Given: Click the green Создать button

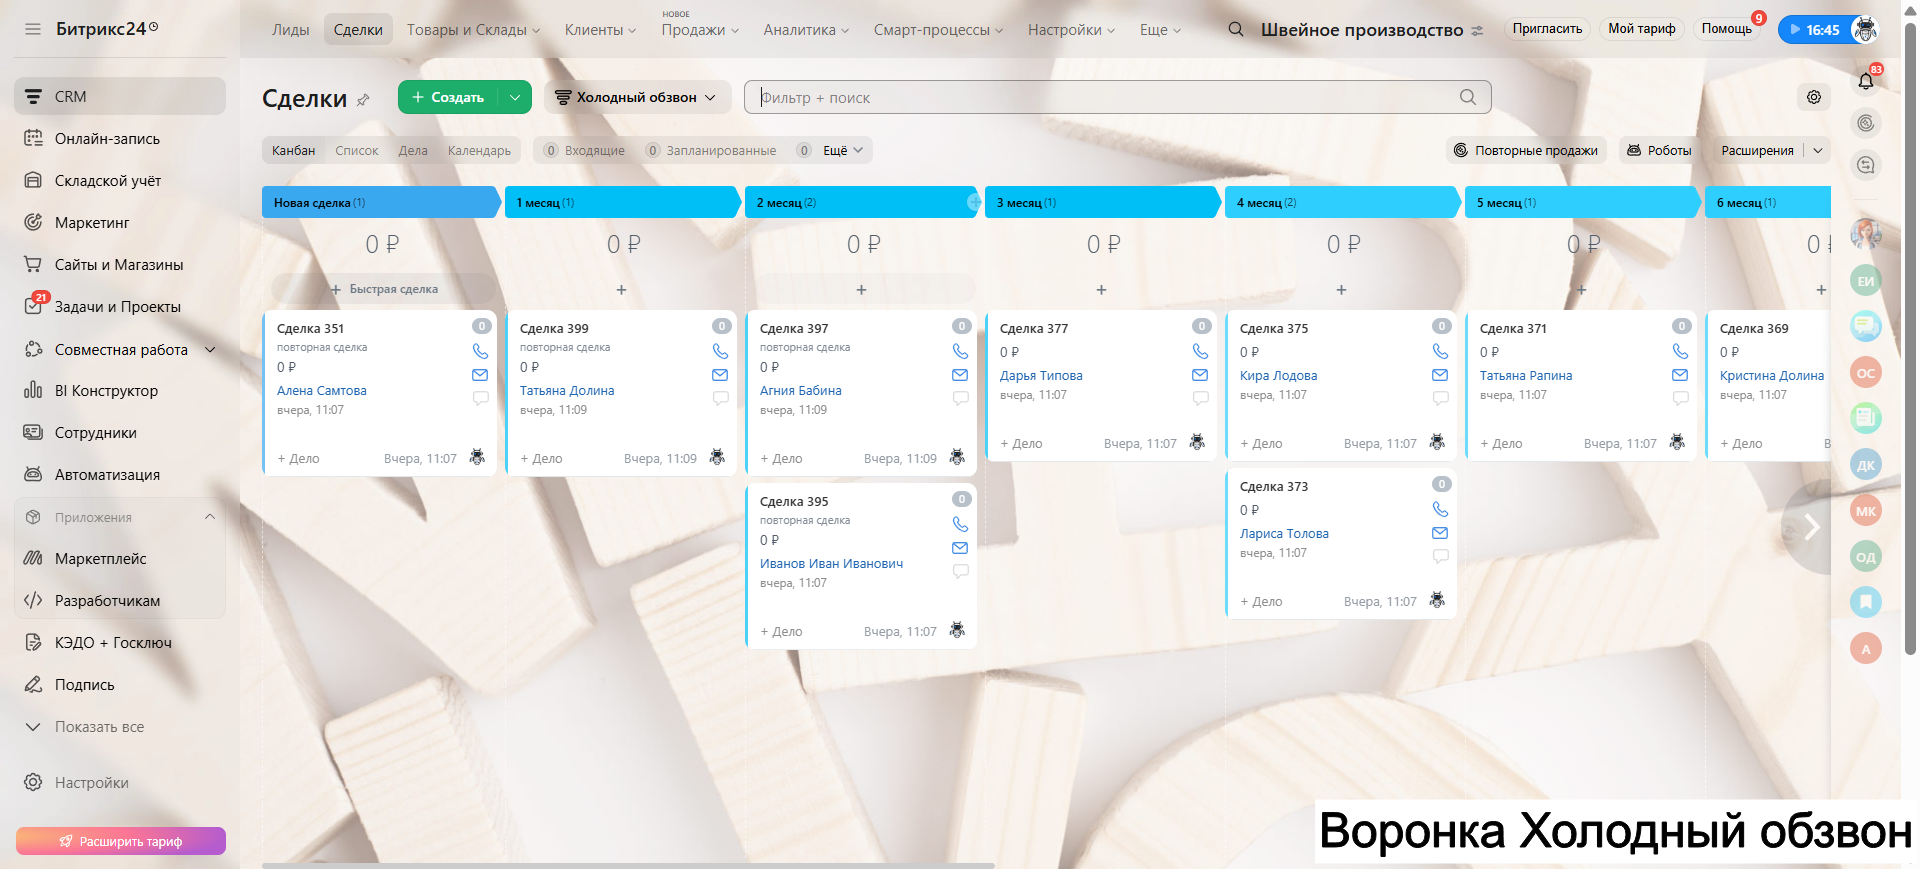Looking at the screenshot, I should tap(448, 97).
